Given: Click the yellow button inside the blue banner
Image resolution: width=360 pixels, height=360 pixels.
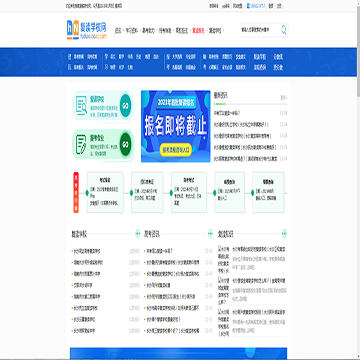Looking at the screenshot, I should [176, 150].
